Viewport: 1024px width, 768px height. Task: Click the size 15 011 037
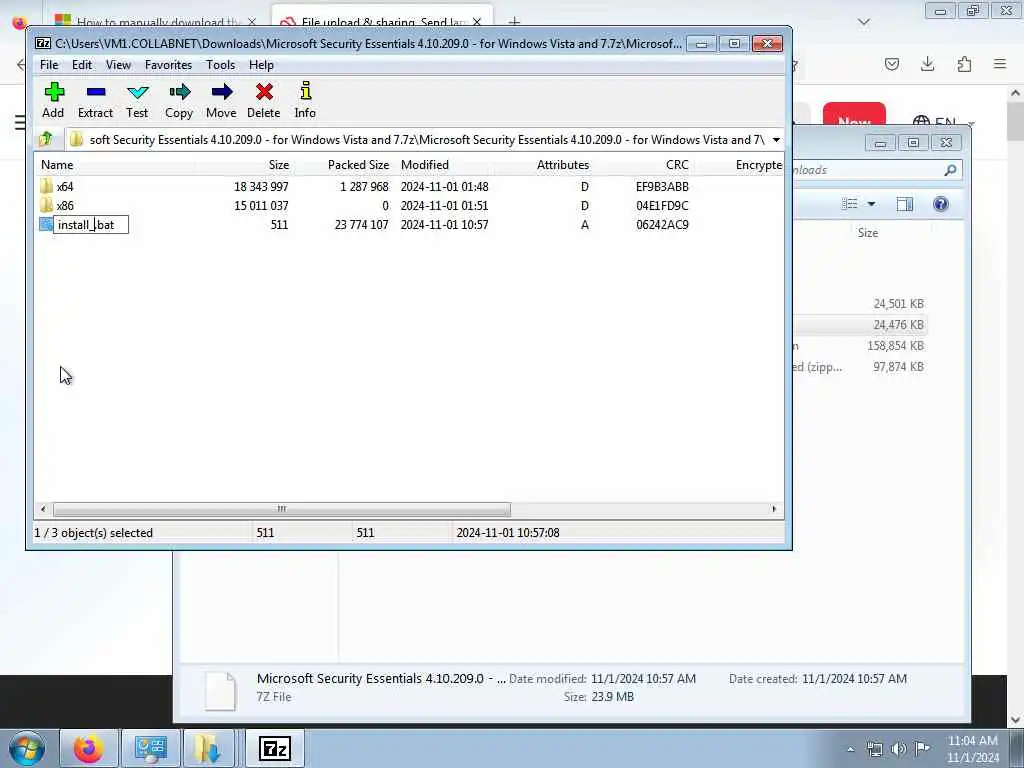tap(261, 206)
